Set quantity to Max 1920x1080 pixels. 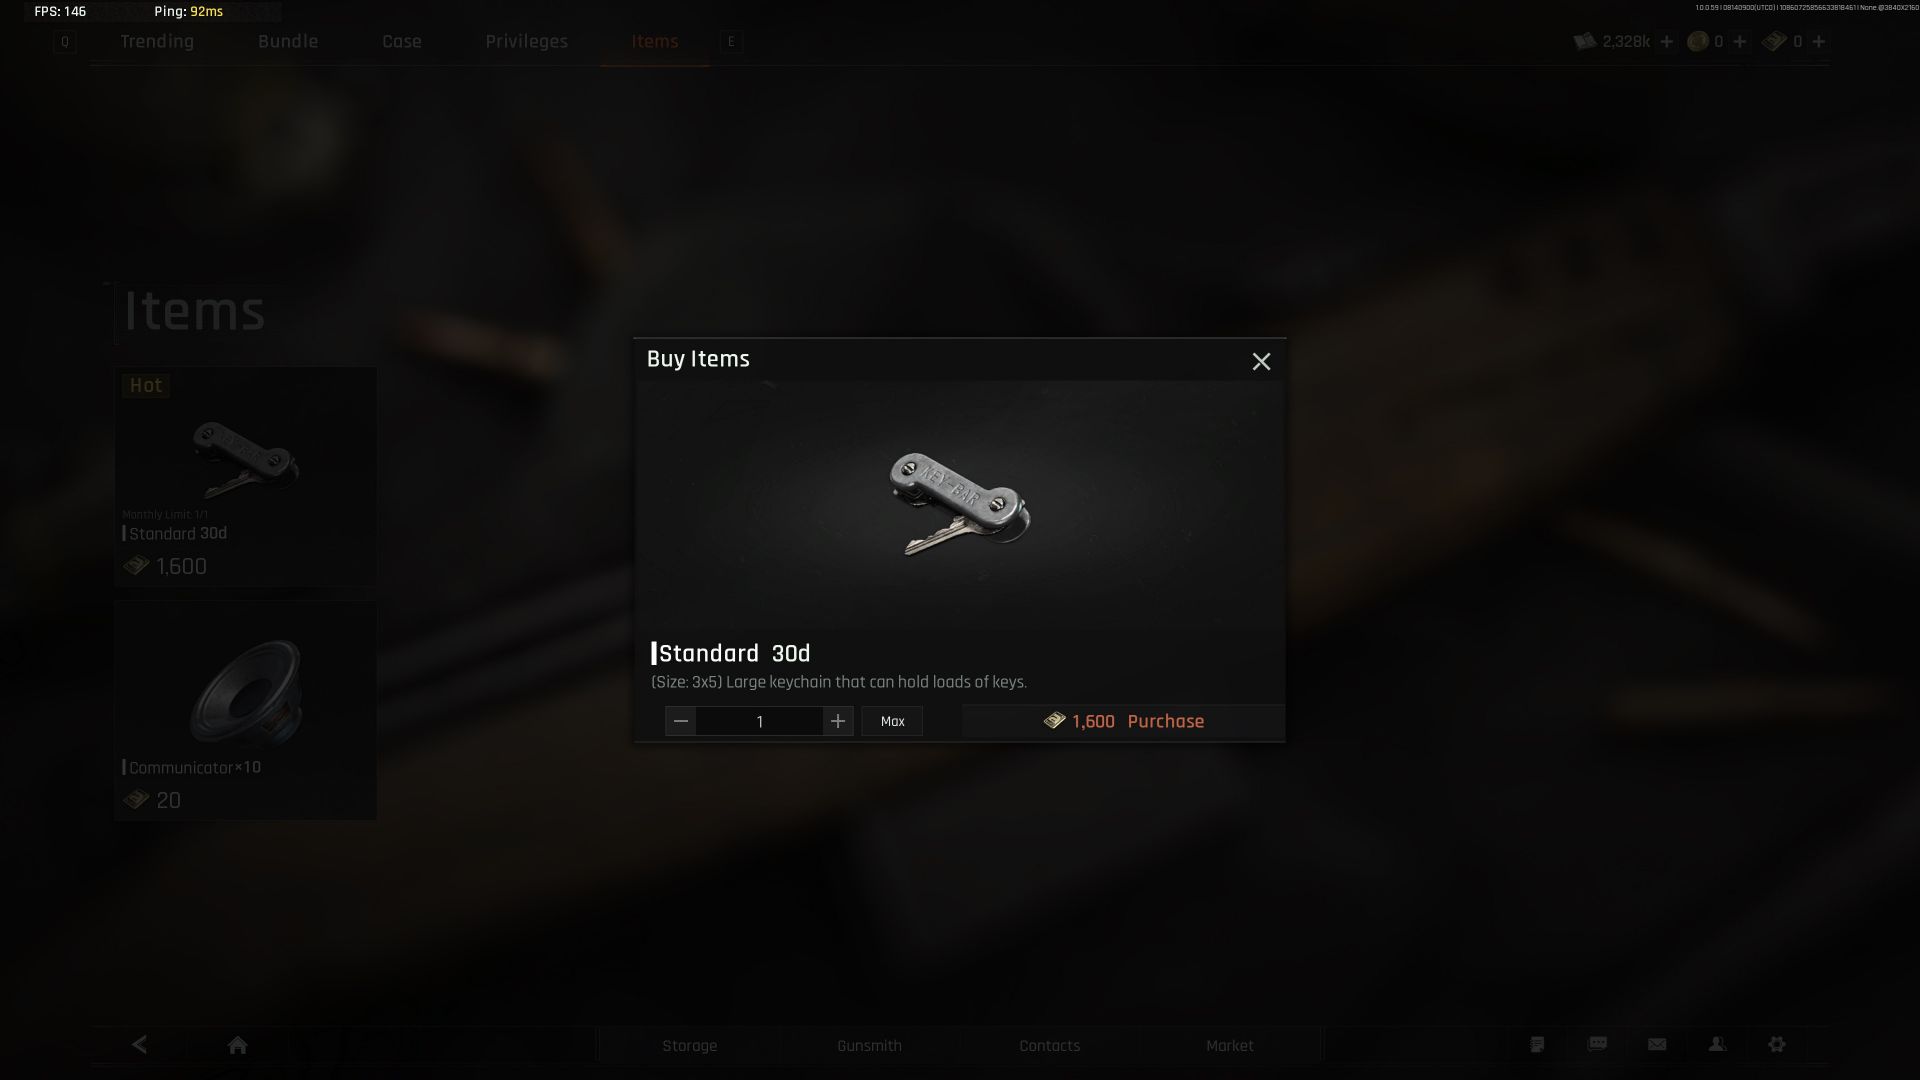click(892, 721)
